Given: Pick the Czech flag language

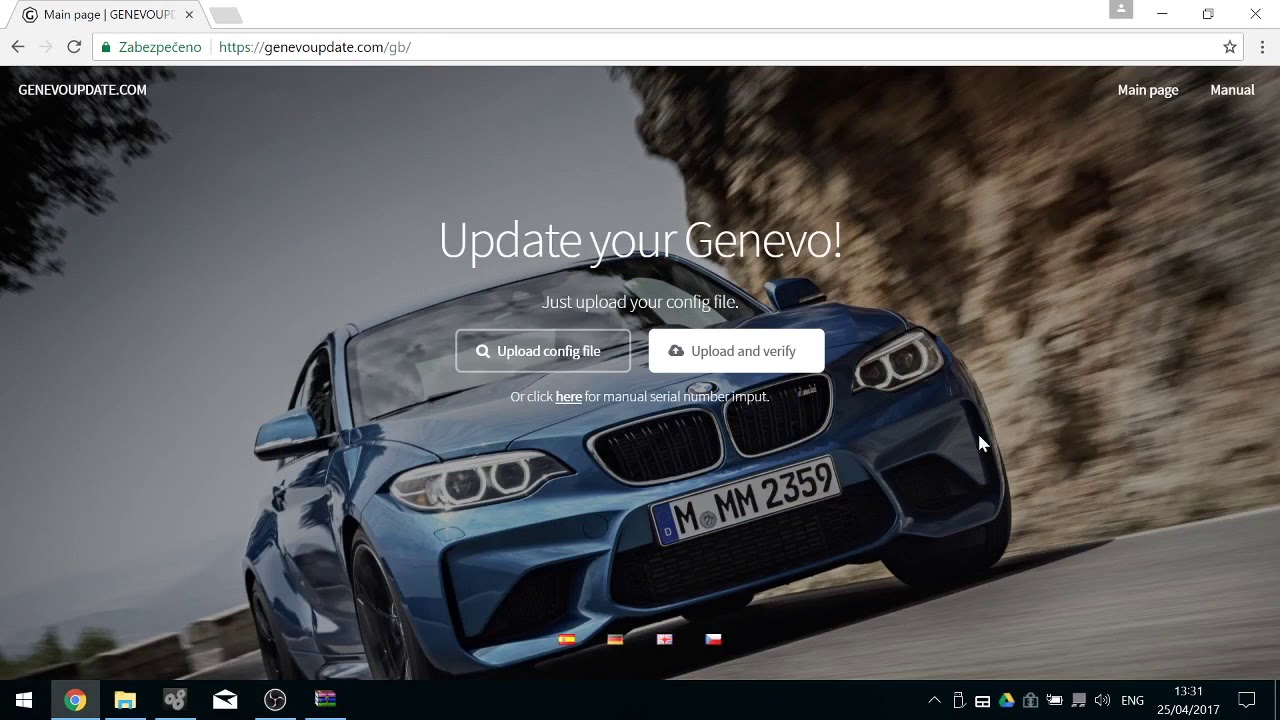Looking at the screenshot, I should [x=713, y=639].
